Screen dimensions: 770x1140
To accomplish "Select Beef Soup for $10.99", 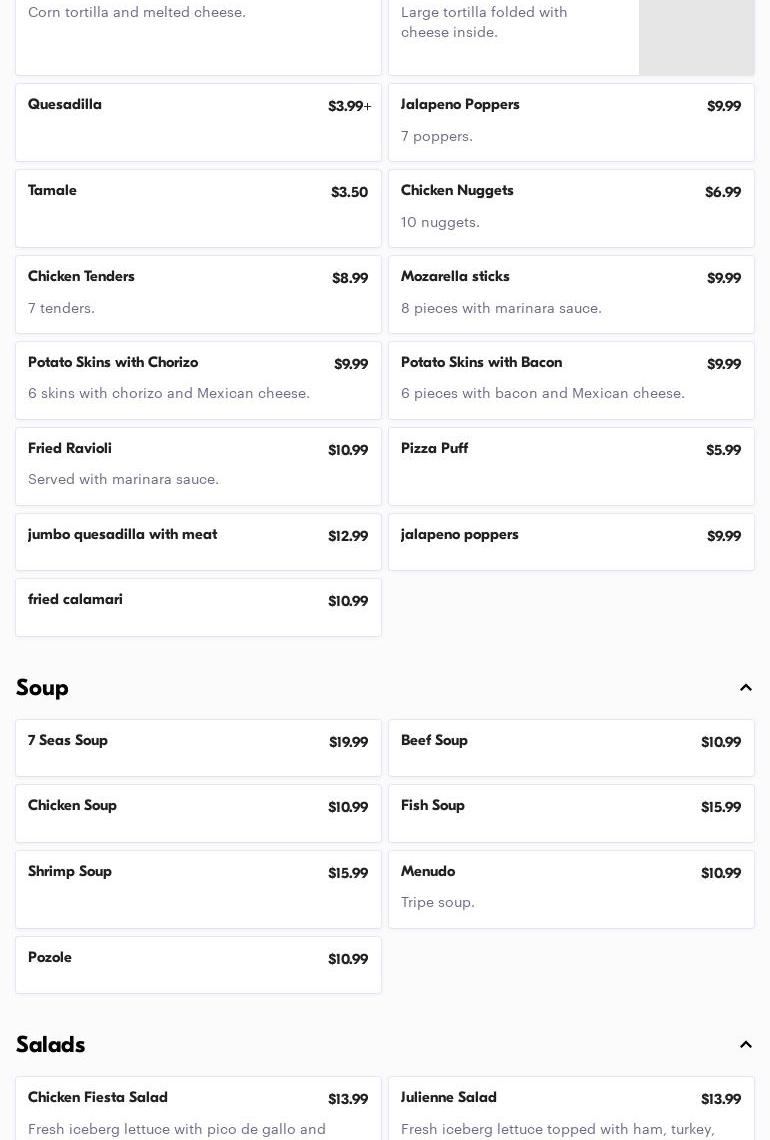I will tap(571, 748).
